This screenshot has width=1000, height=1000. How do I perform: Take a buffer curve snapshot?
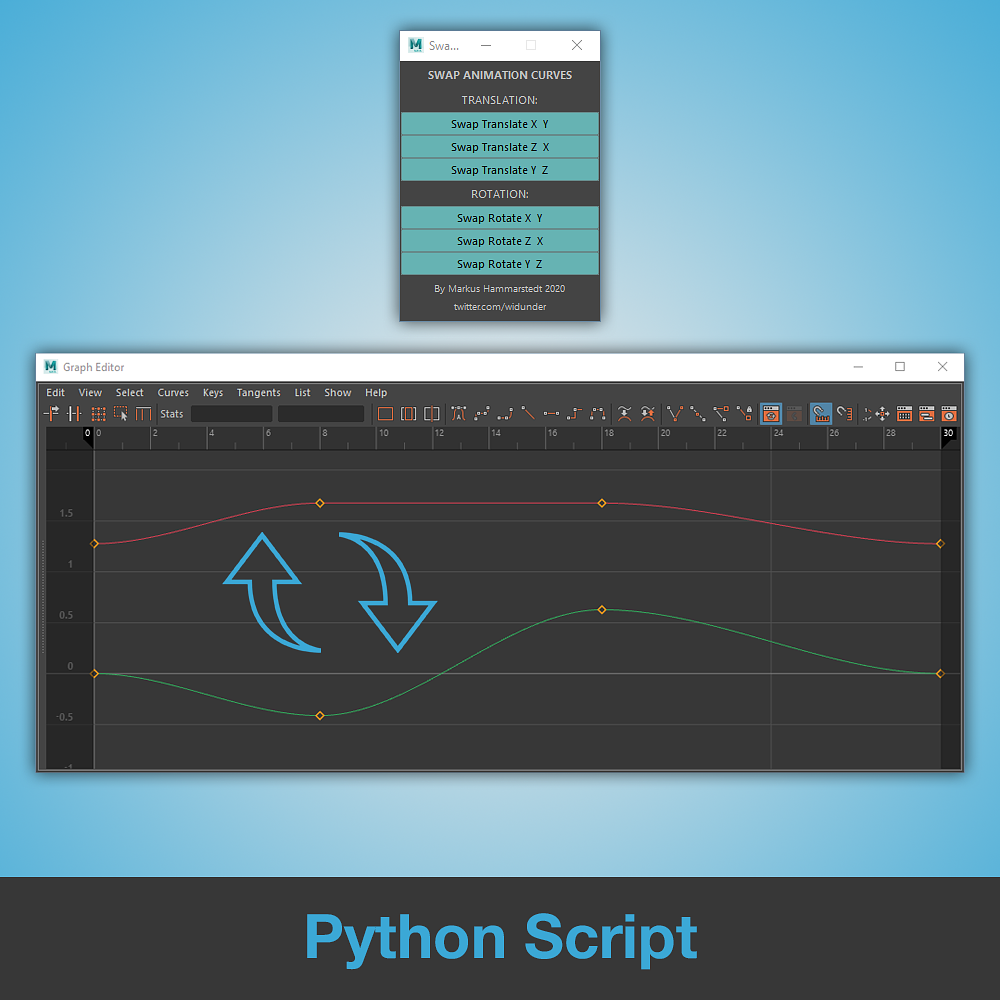(x=622, y=413)
